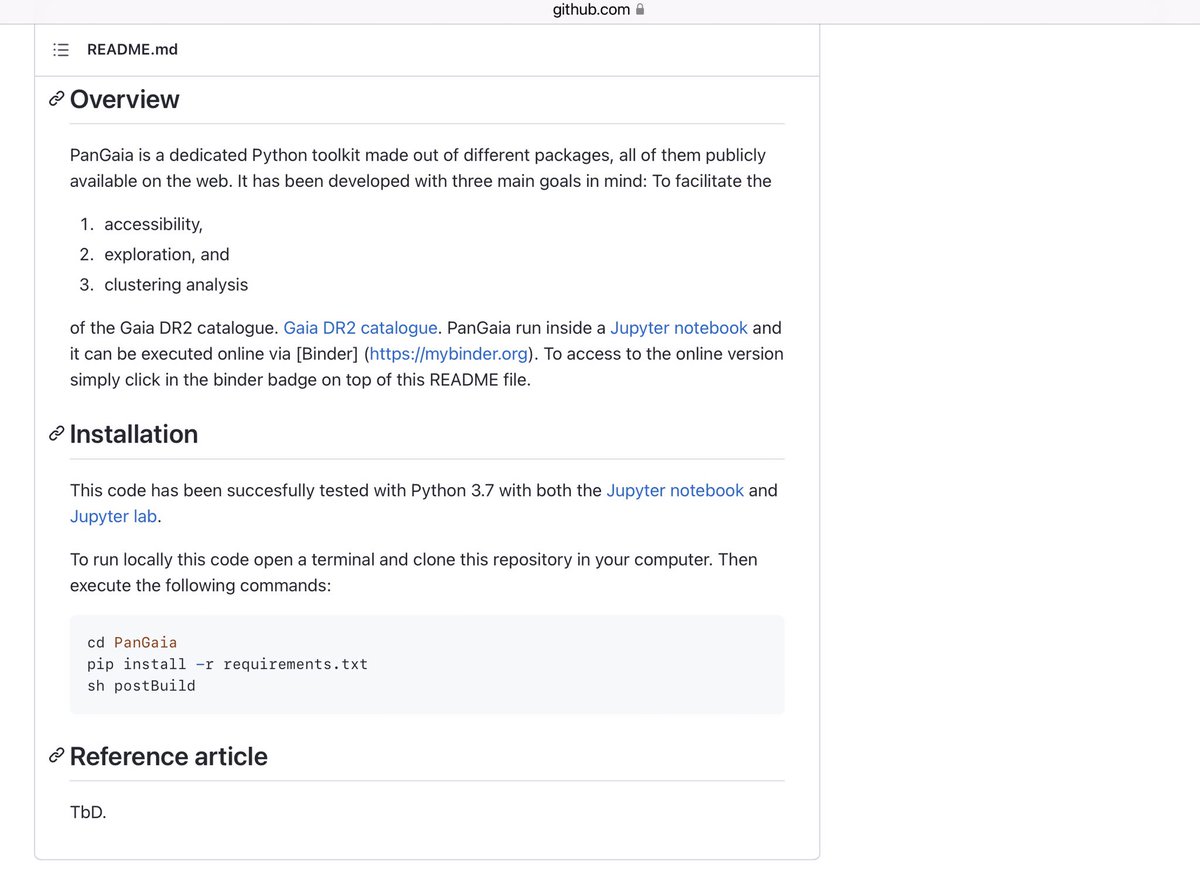Image resolution: width=1200 pixels, height=878 pixels.
Task: Click the 'cd PanGaia' code line
Action: [132, 642]
